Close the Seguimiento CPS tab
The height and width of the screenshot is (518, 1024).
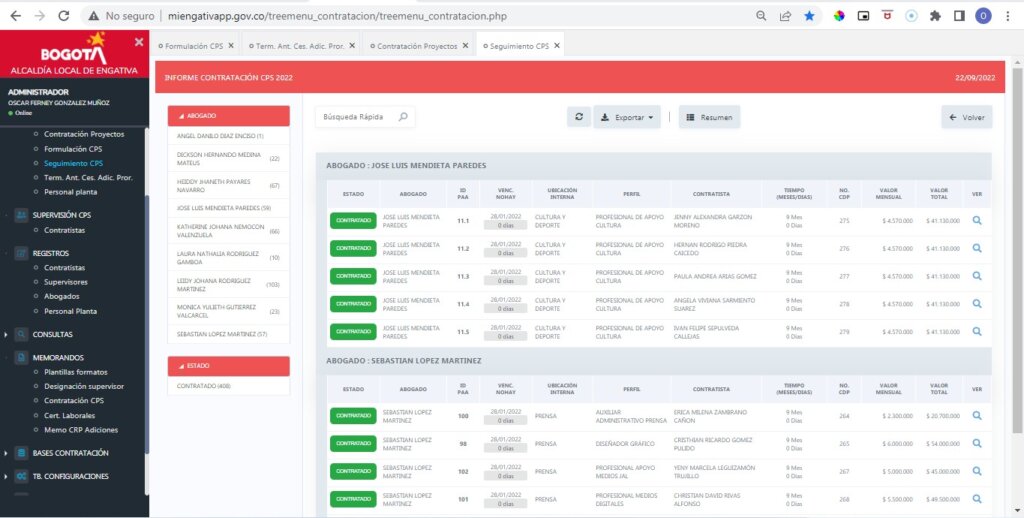tap(556, 46)
